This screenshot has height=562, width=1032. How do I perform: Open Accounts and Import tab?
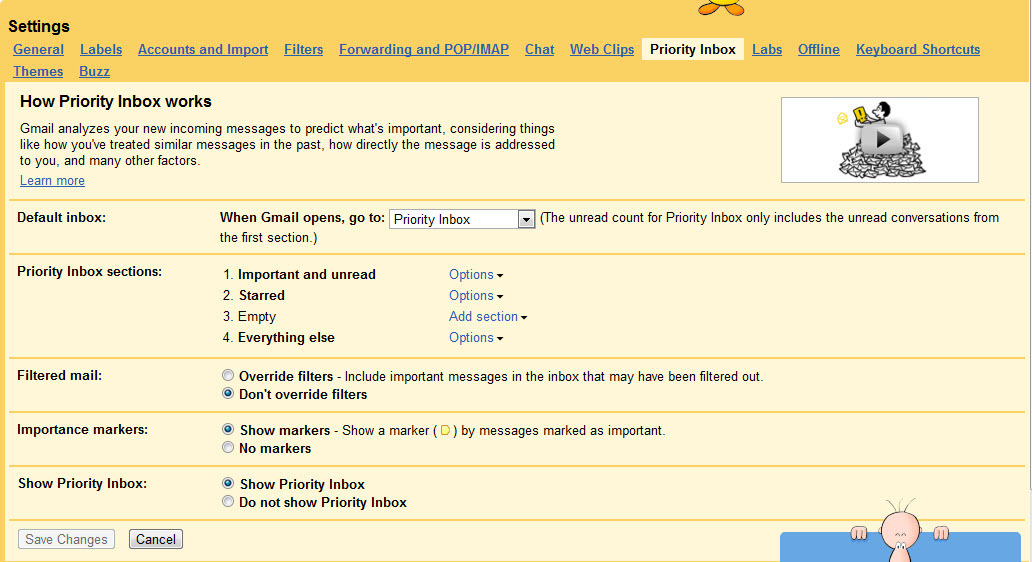click(x=203, y=49)
